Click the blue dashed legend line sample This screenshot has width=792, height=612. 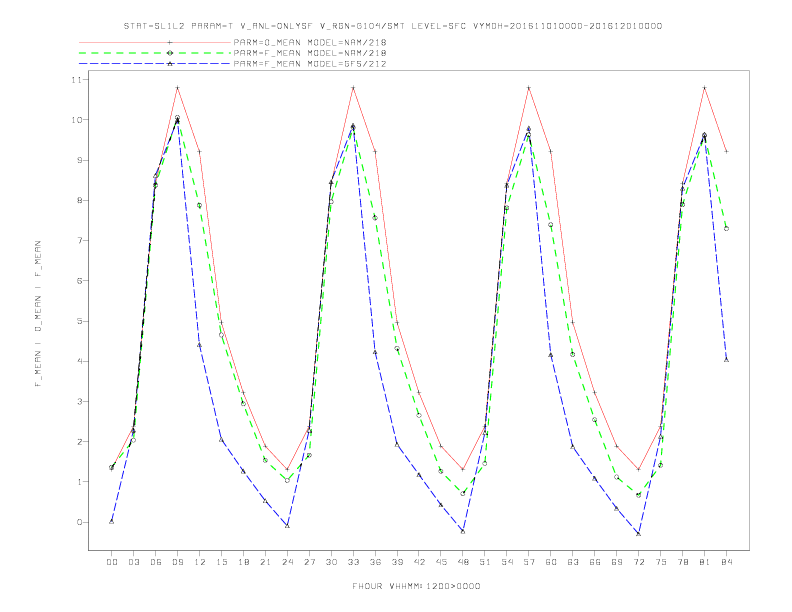[x=155, y=64]
